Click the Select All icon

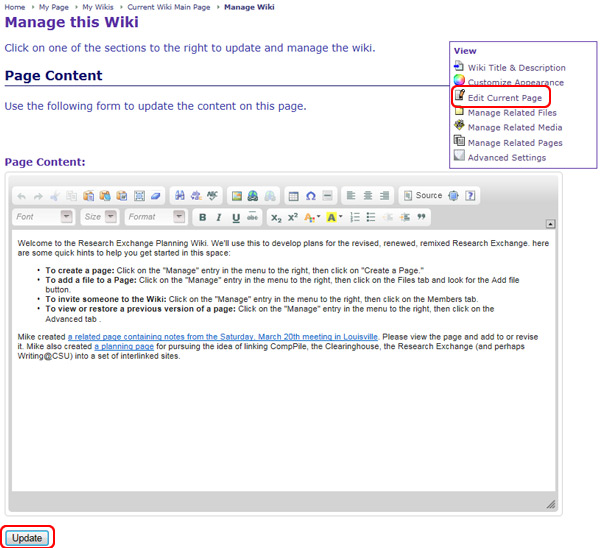click(x=139, y=196)
